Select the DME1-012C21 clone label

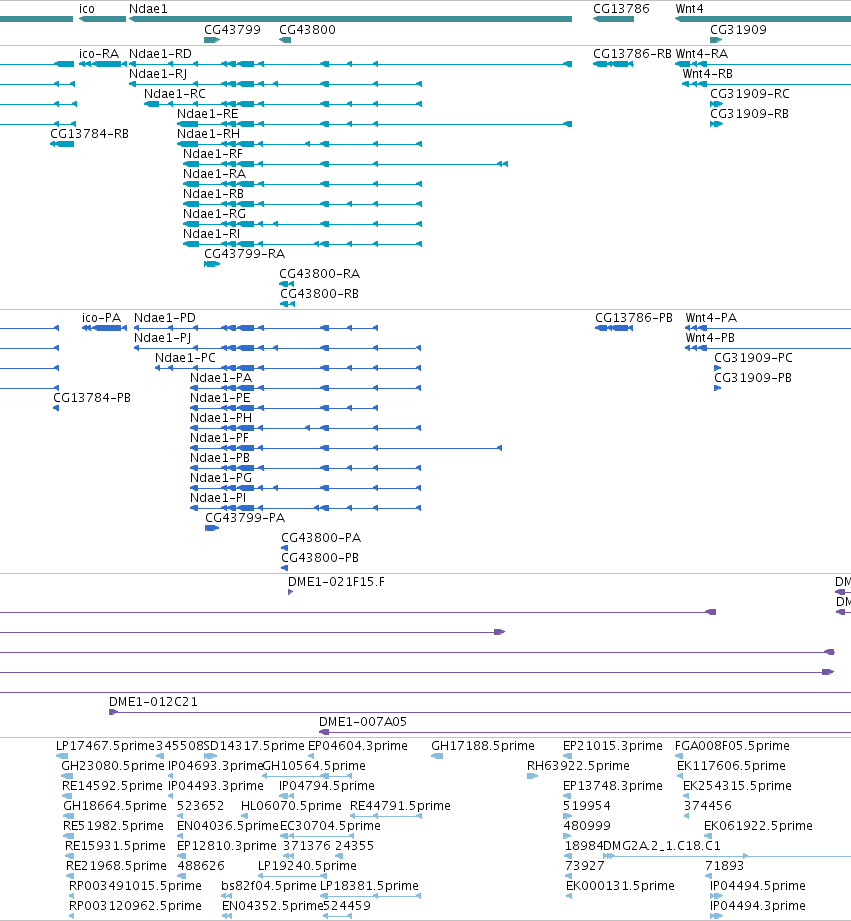[x=153, y=701]
